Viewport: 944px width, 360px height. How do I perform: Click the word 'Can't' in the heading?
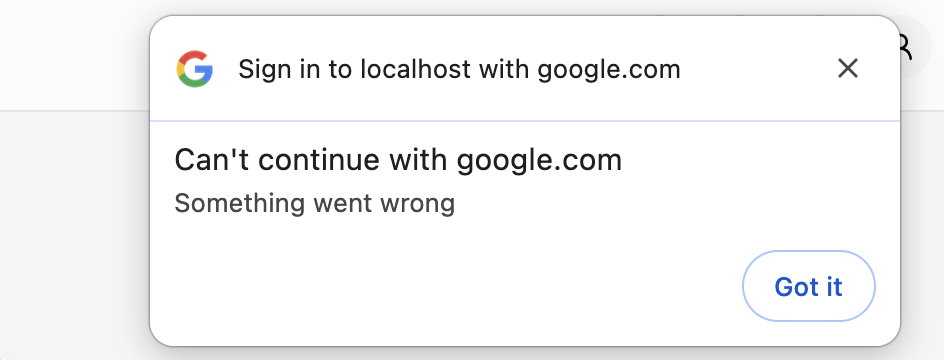pyautogui.click(x=212, y=160)
